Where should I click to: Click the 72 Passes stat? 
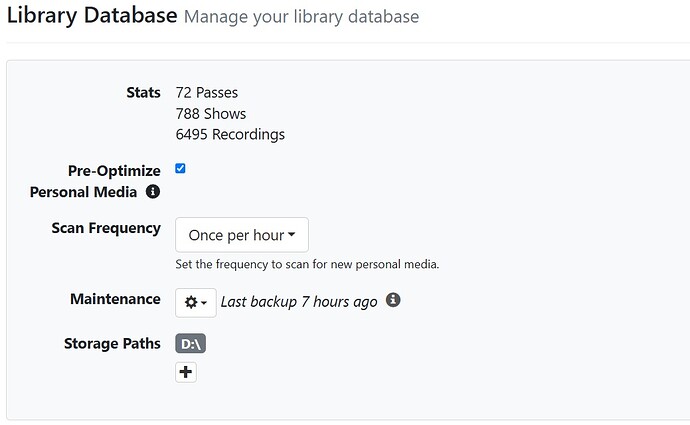pyautogui.click(x=207, y=93)
